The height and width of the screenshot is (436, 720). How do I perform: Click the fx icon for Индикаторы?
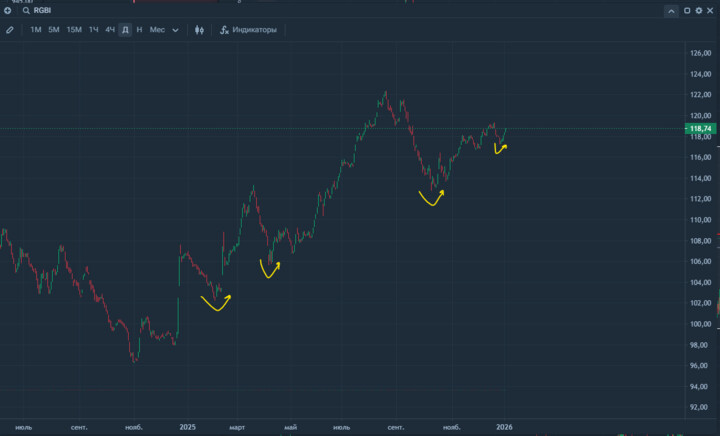point(224,30)
